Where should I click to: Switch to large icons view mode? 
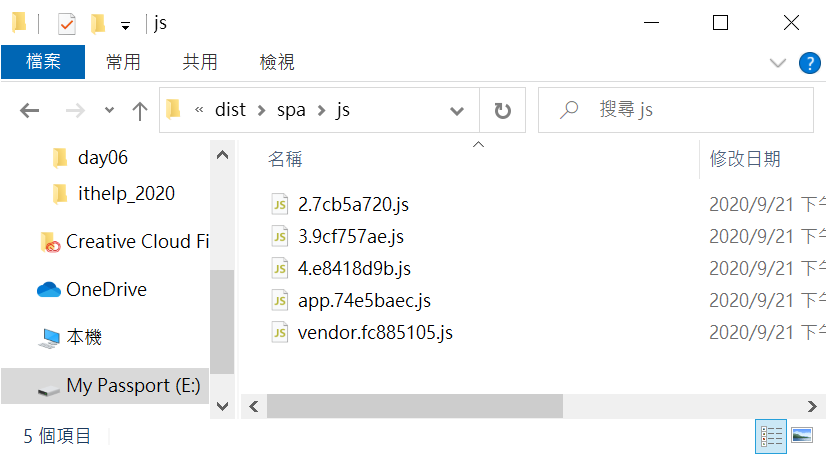coord(802,436)
